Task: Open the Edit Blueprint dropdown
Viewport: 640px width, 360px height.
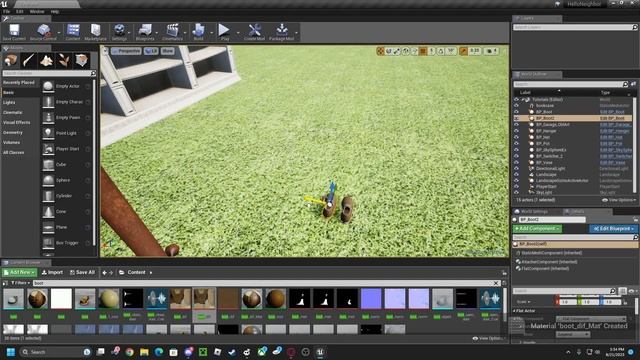Action: pyautogui.click(x=613, y=229)
